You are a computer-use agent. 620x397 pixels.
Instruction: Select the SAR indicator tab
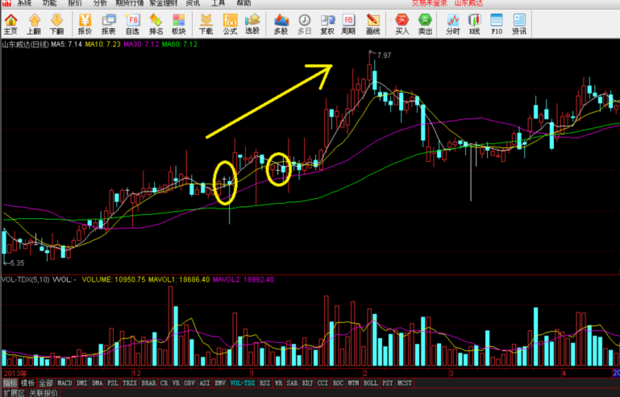coord(293,383)
